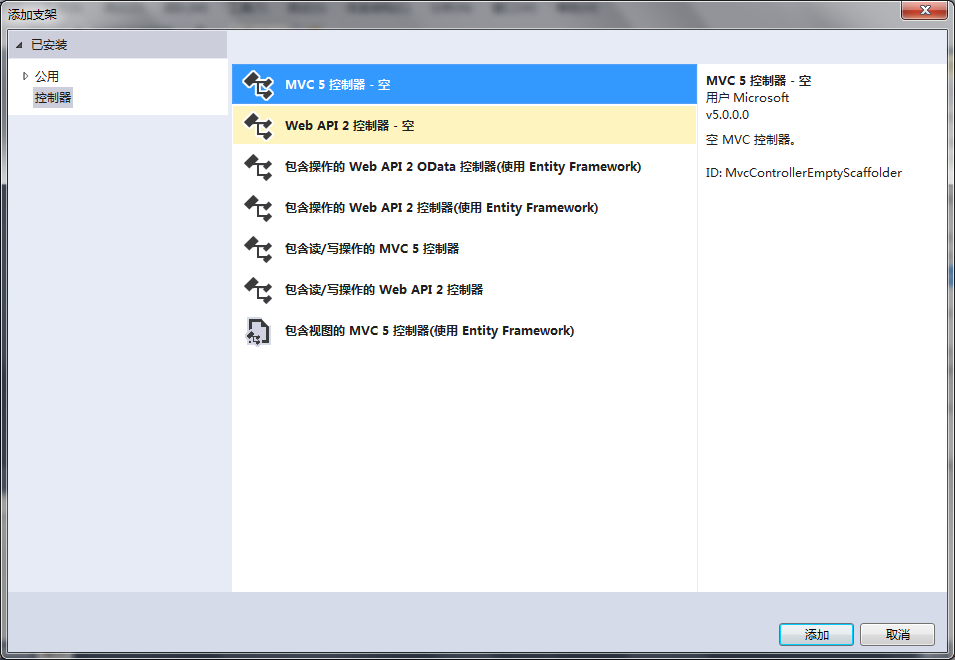Click the 用户 Microsoft text in details
The height and width of the screenshot is (660, 955).
pyautogui.click(x=747, y=97)
